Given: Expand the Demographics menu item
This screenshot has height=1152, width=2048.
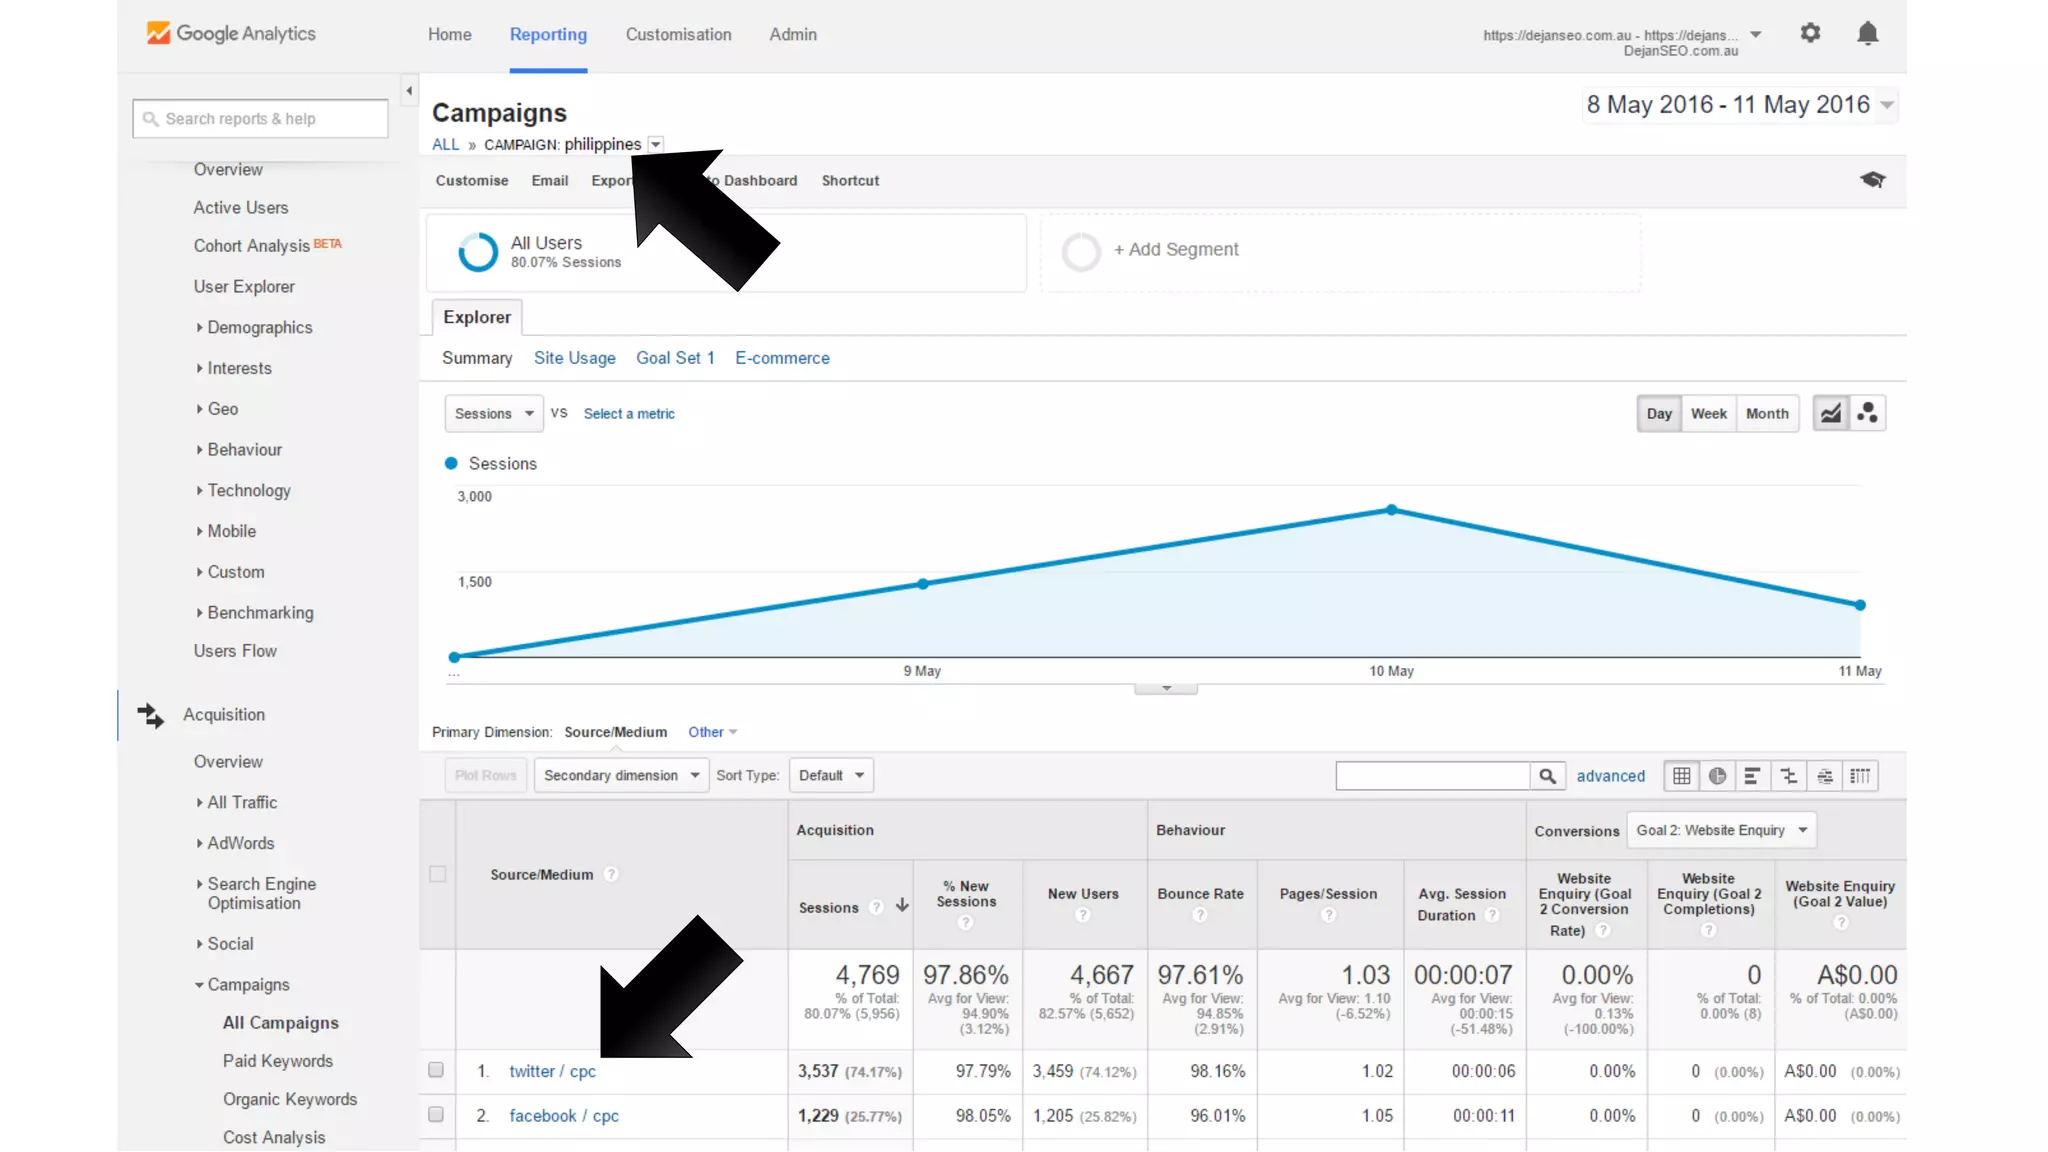Looking at the screenshot, I should click(259, 328).
